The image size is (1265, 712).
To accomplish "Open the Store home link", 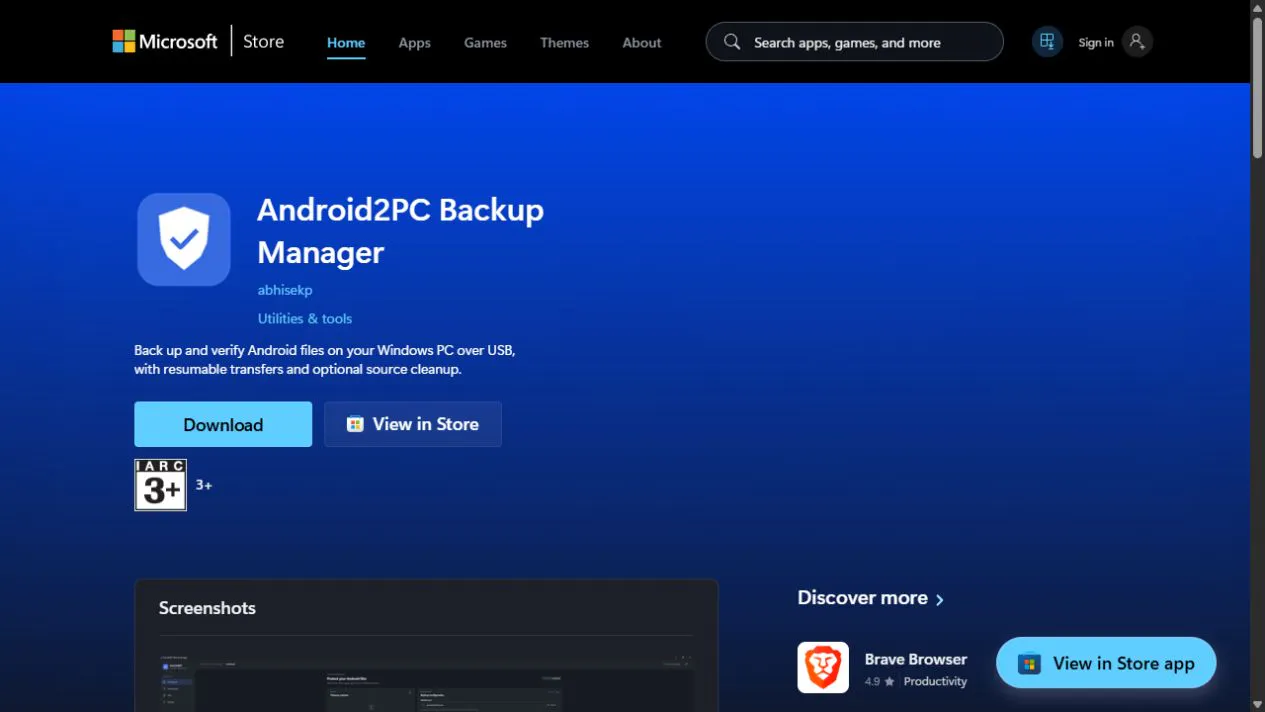I will [263, 41].
